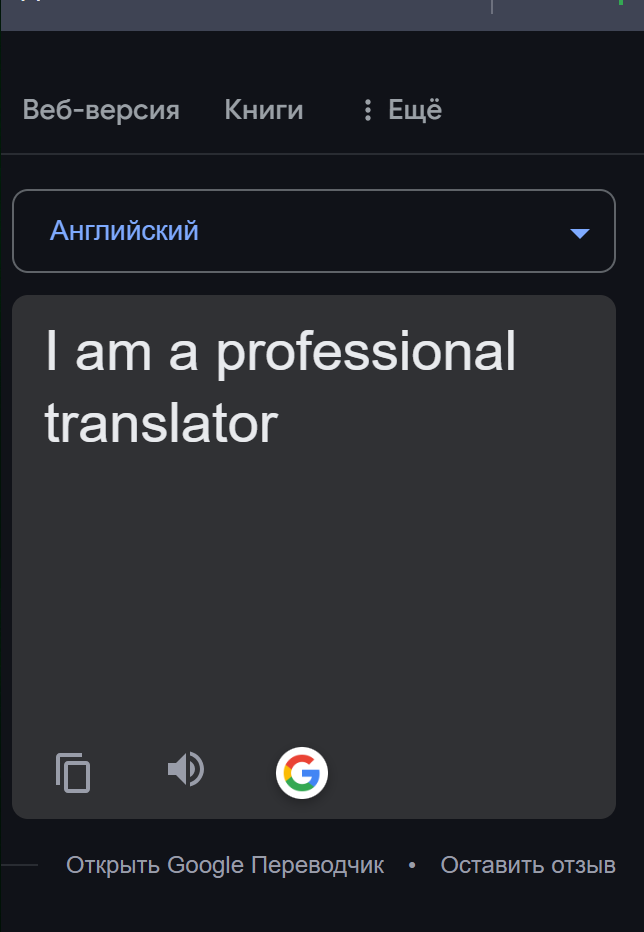644x932 pixels.
Task: Switch to the Веб-версия tab
Action: pos(101,110)
